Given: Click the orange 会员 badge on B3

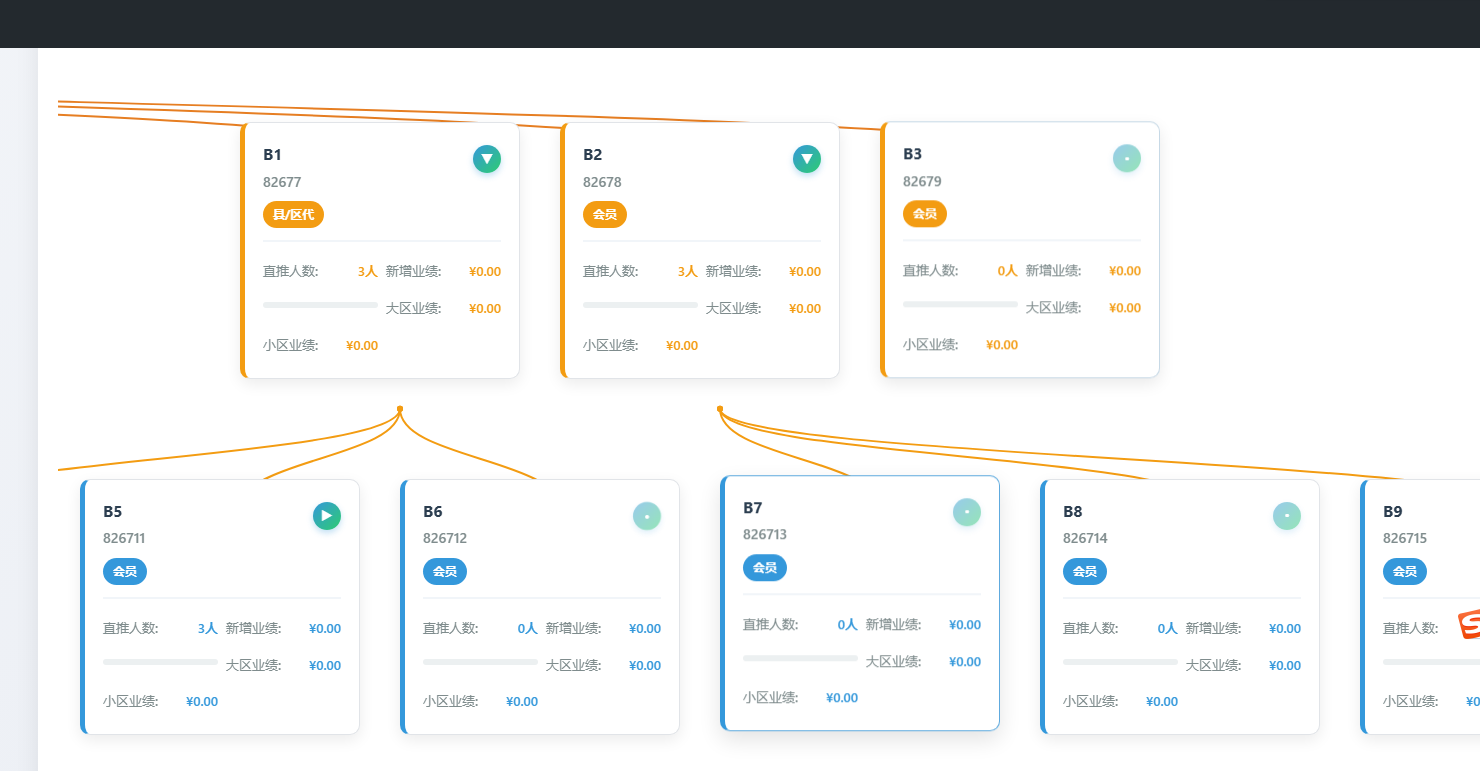Looking at the screenshot, I should coord(925,213).
